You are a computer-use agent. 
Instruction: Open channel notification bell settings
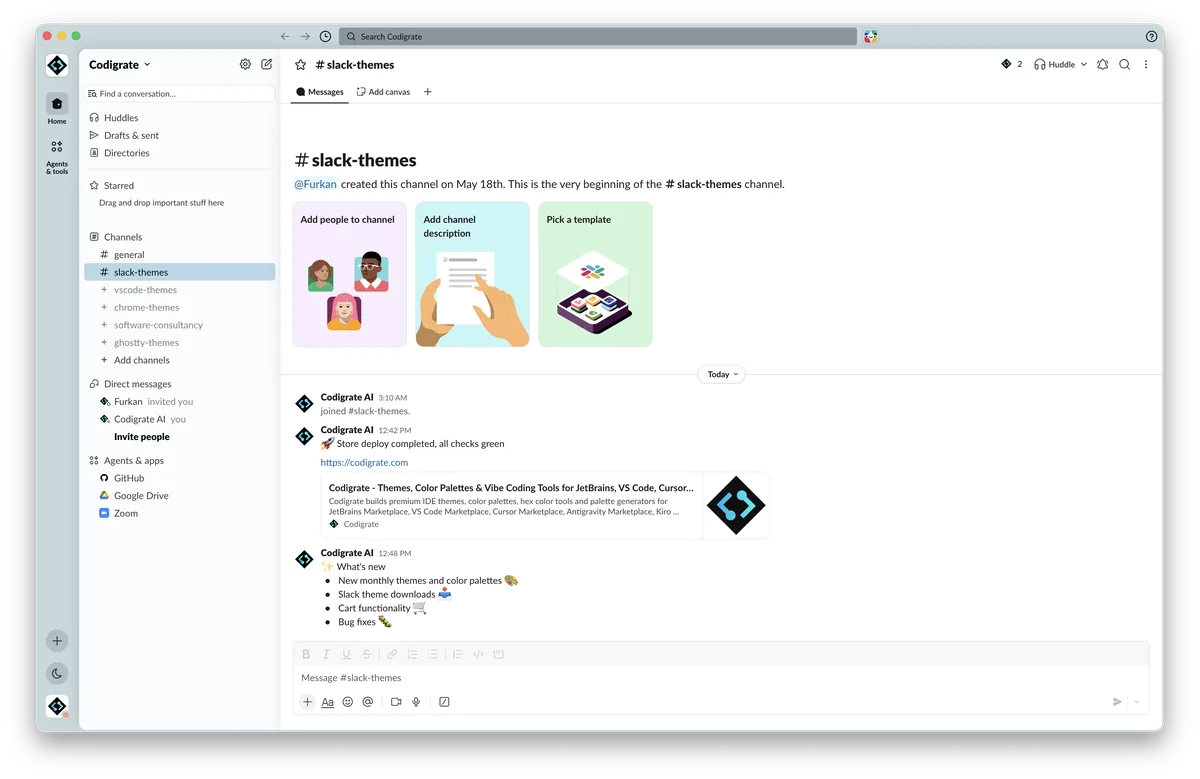(x=1102, y=64)
